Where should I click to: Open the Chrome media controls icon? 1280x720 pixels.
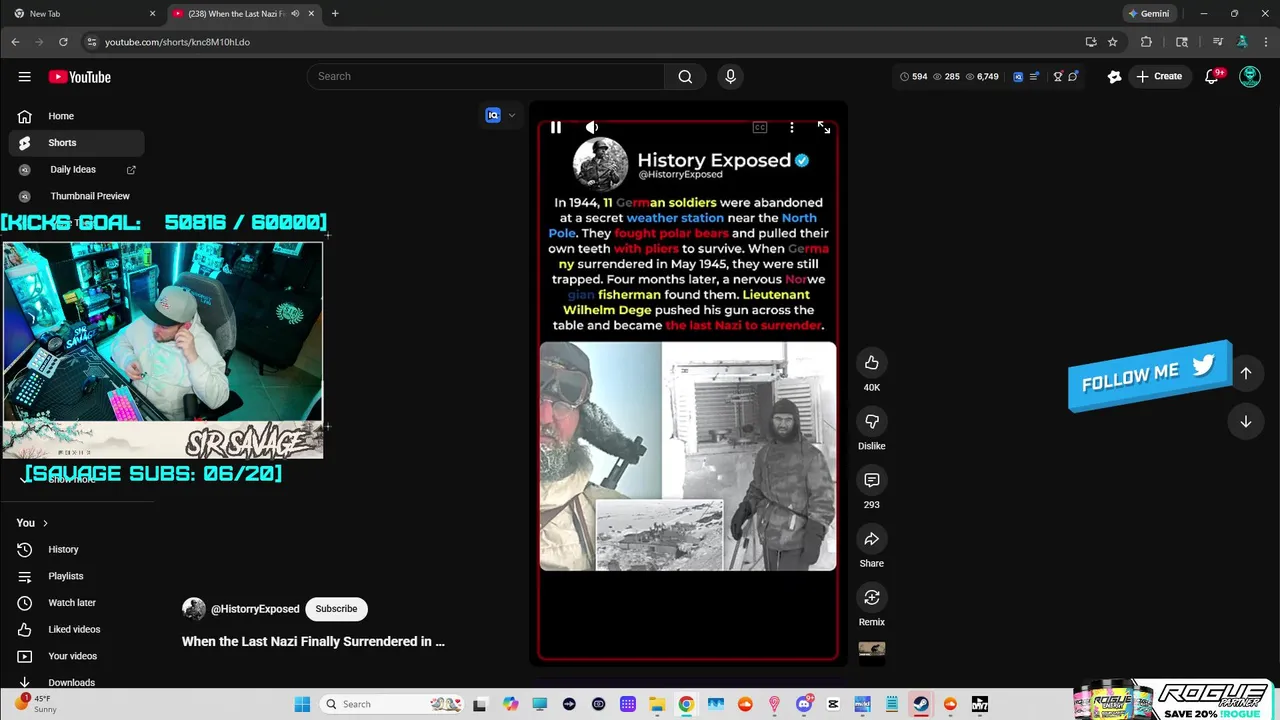coord(1217,42)
